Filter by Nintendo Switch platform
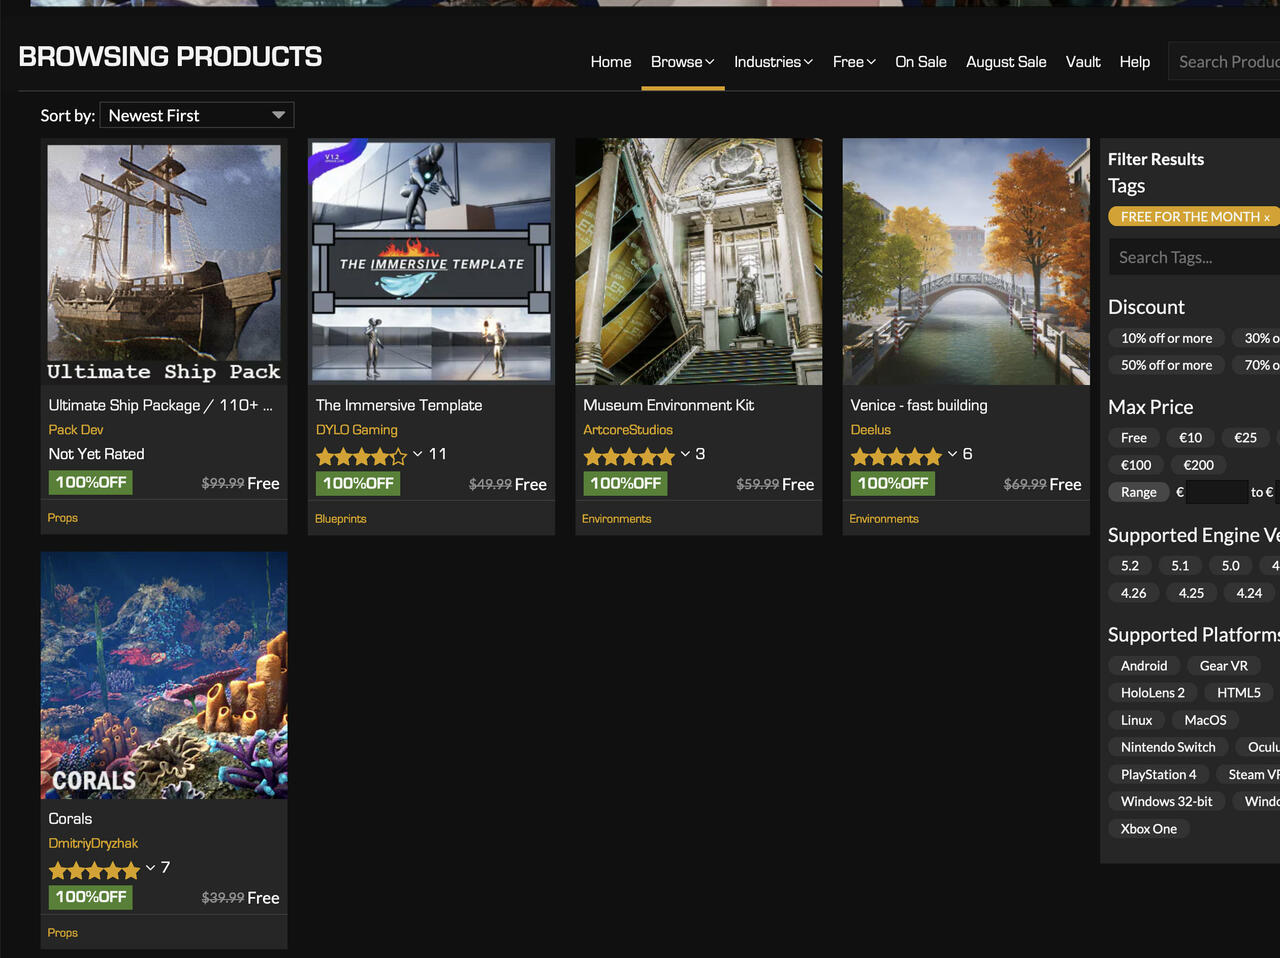Viewport: 1280px width, 958px height. click(x=1168, y=747)
